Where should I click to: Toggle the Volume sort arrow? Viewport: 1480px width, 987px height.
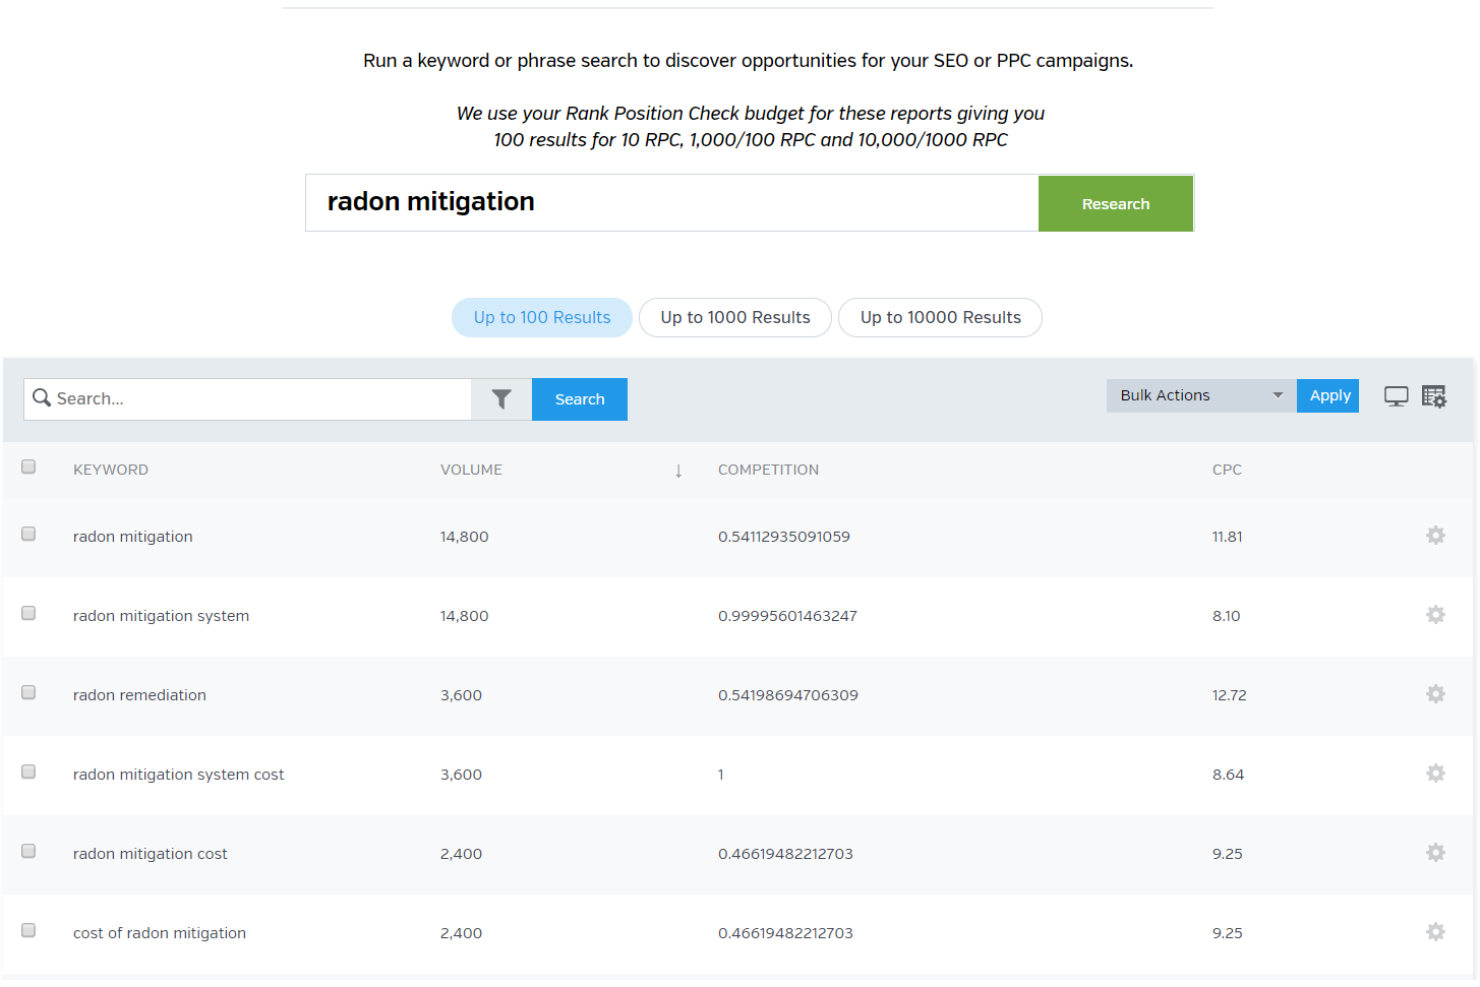click(x=679, y=469)
